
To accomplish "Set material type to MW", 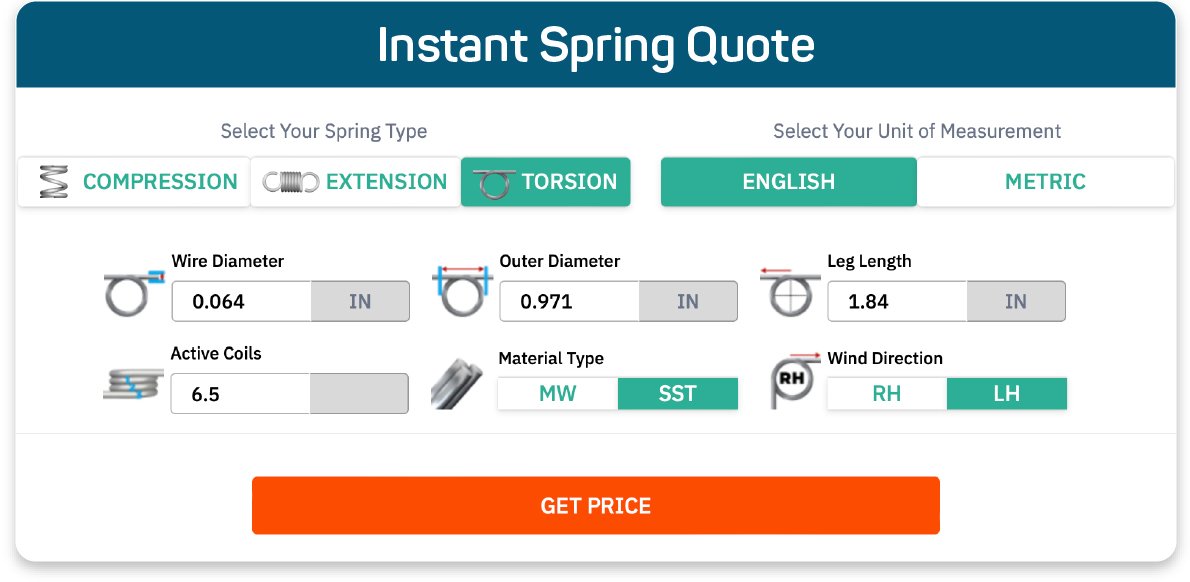I will [x=557, y=394].
